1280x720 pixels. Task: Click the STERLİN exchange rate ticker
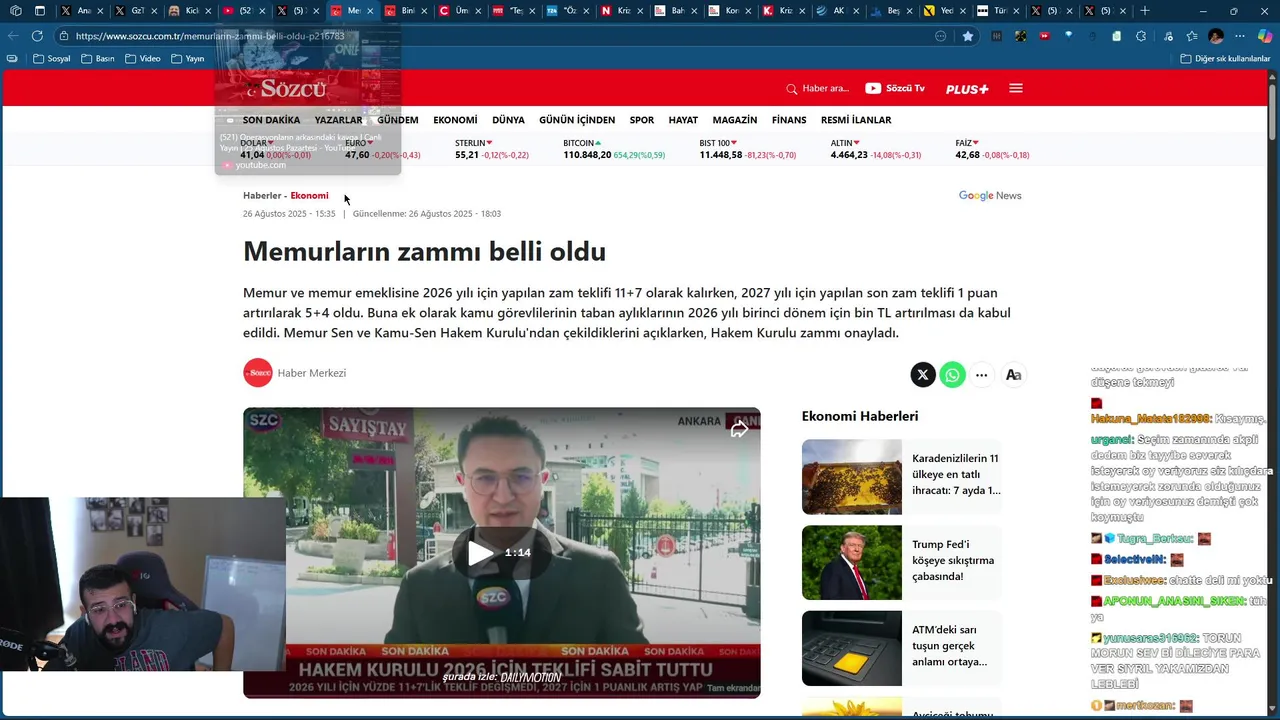492,149
